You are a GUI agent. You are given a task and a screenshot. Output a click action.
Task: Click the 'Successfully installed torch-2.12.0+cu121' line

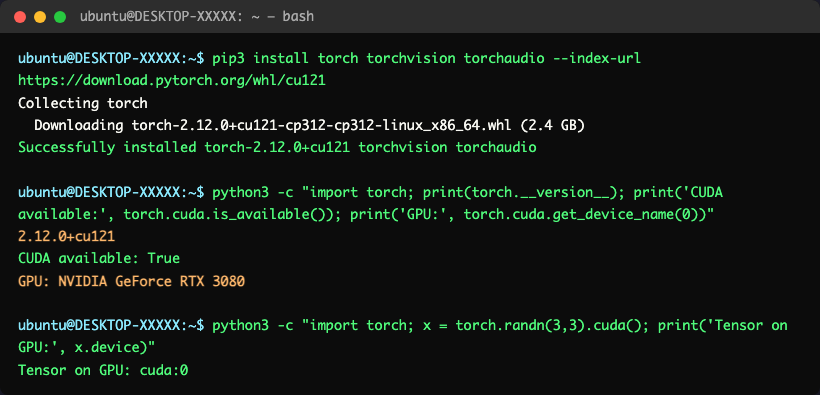[277, 148]
